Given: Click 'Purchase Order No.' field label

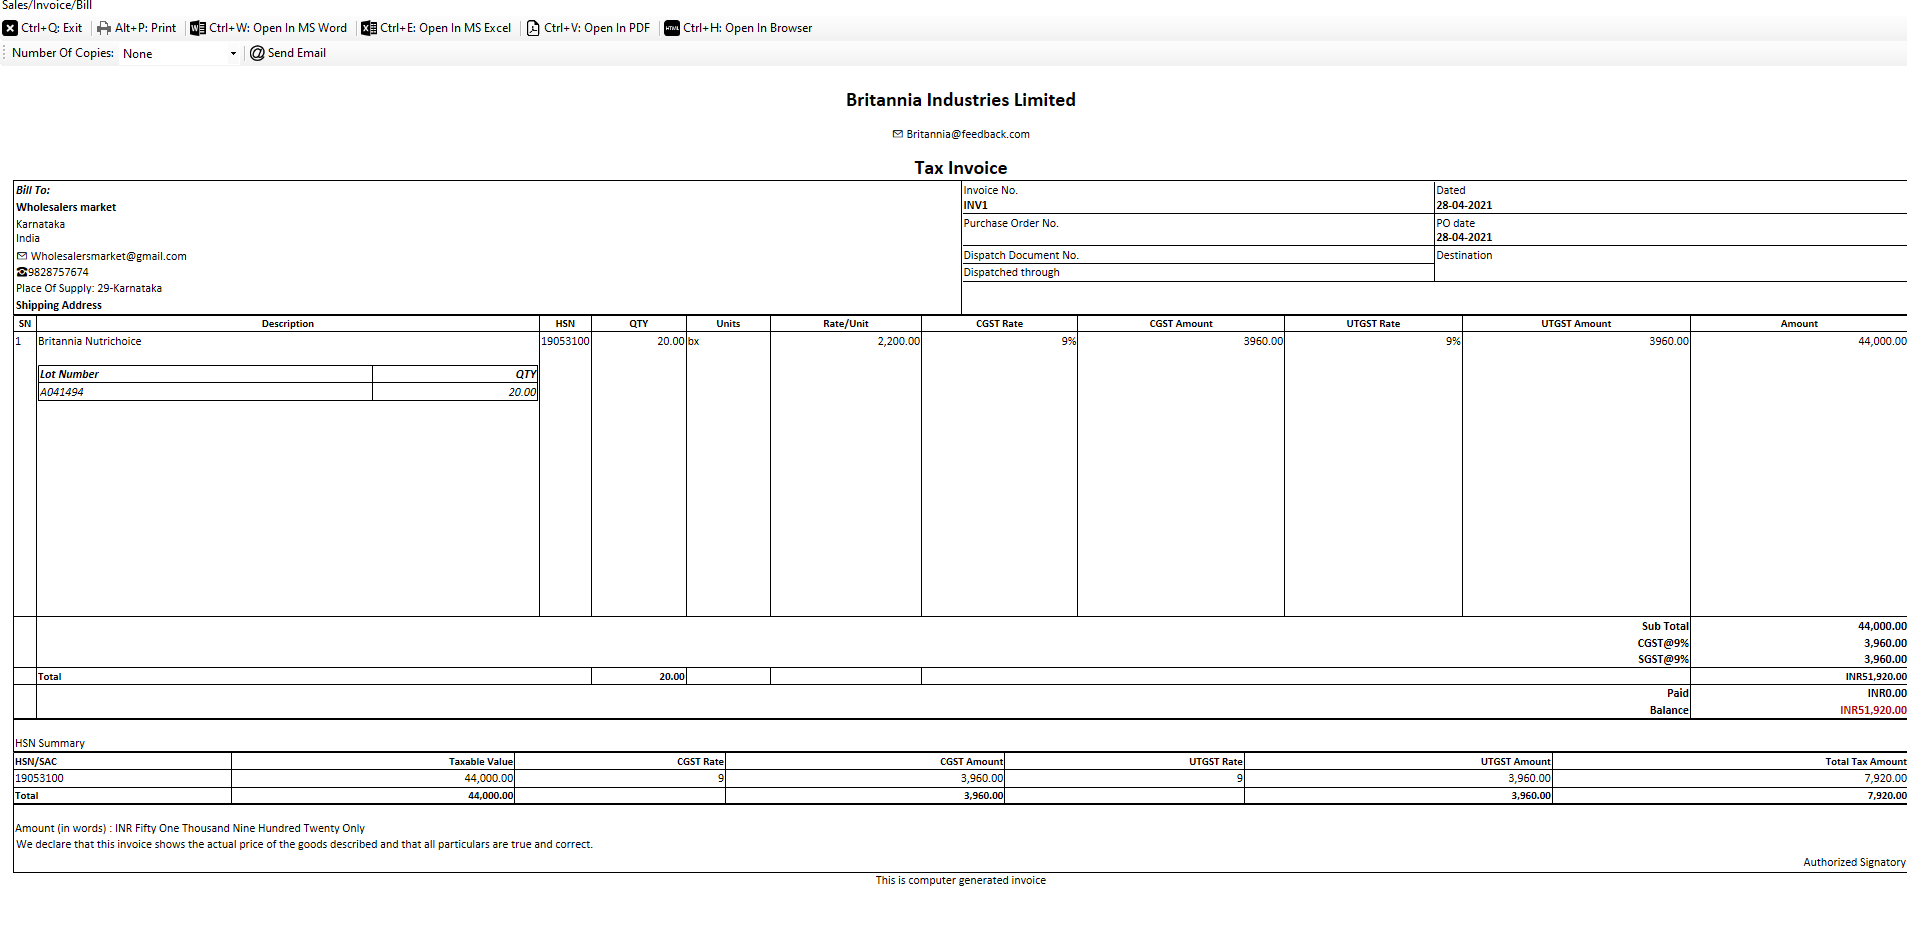Looking at the screenshot, I should point(1011,223).
